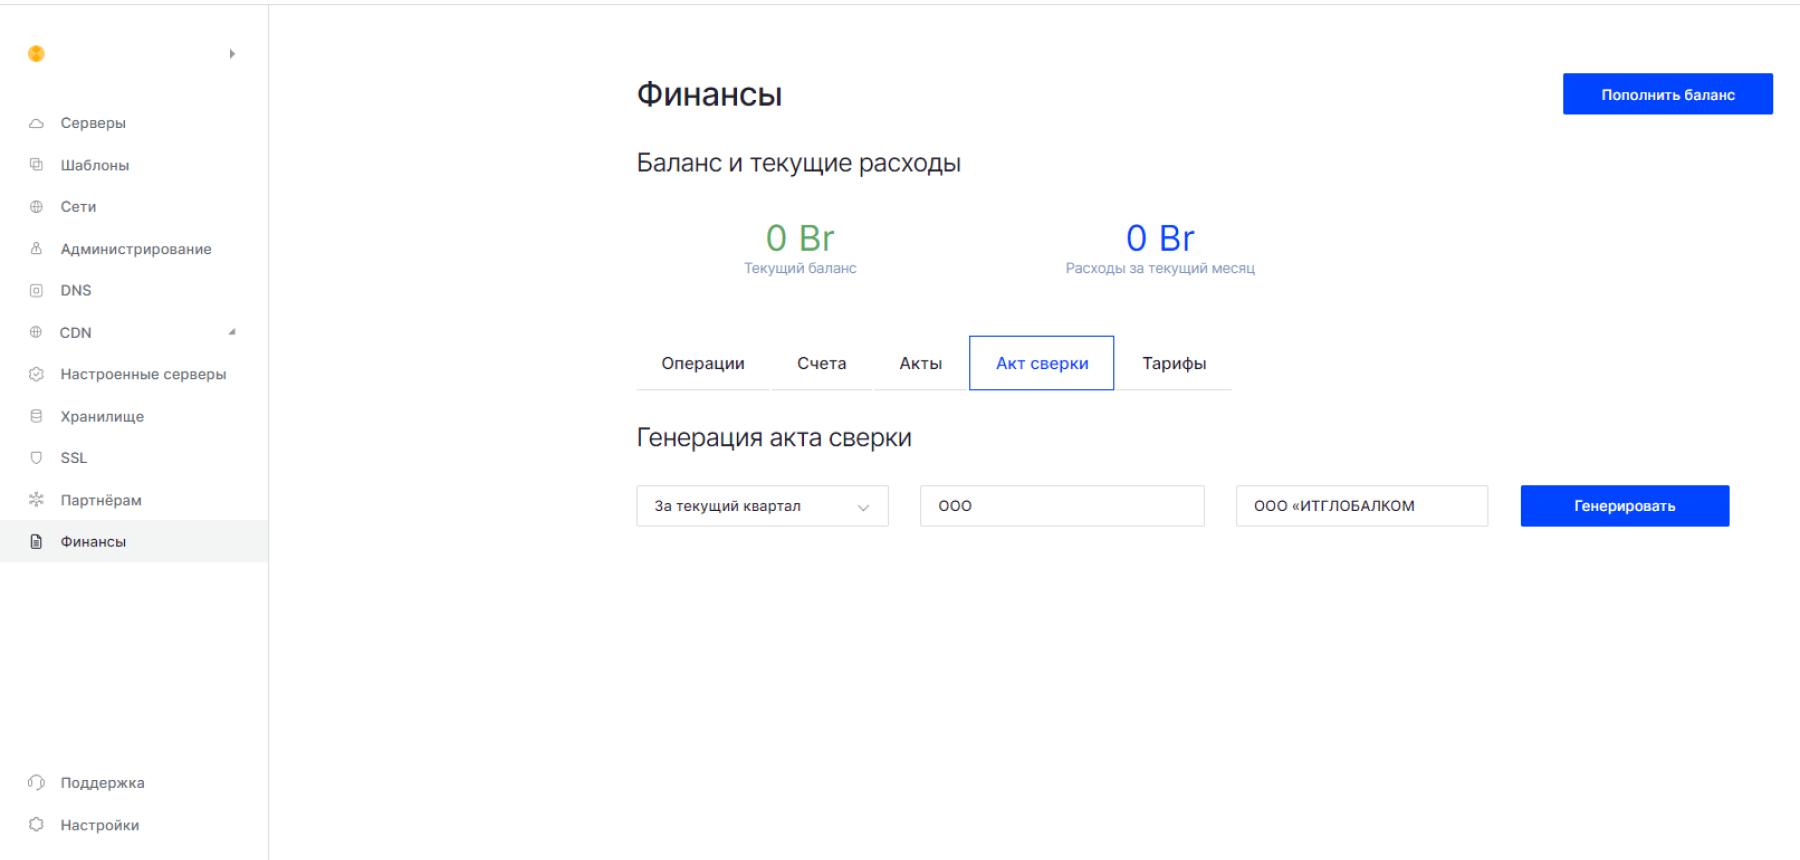Click the gear icon beside Настройки
The width and height of the screenshot is (1800, 860).
coord(36,825)
